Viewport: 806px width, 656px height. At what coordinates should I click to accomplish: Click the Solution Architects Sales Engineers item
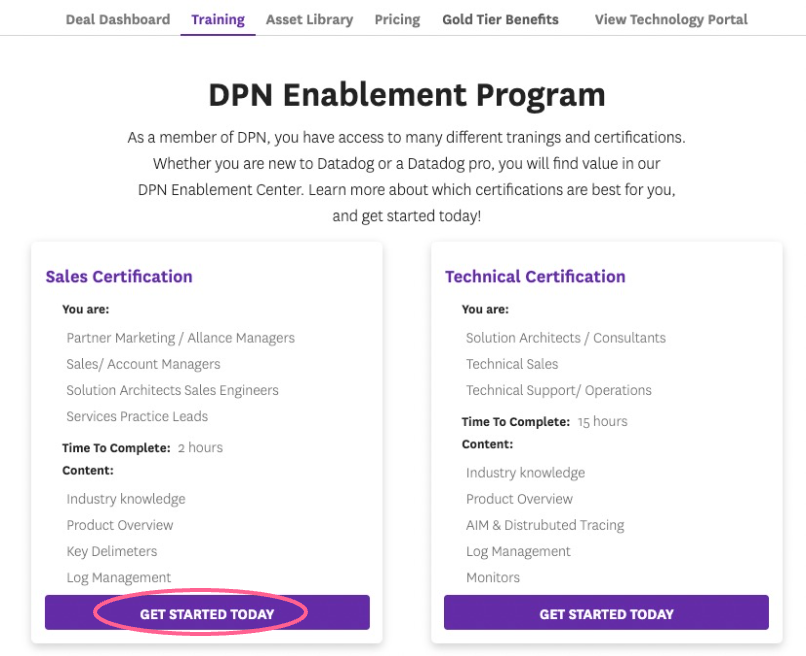point(172,390)
